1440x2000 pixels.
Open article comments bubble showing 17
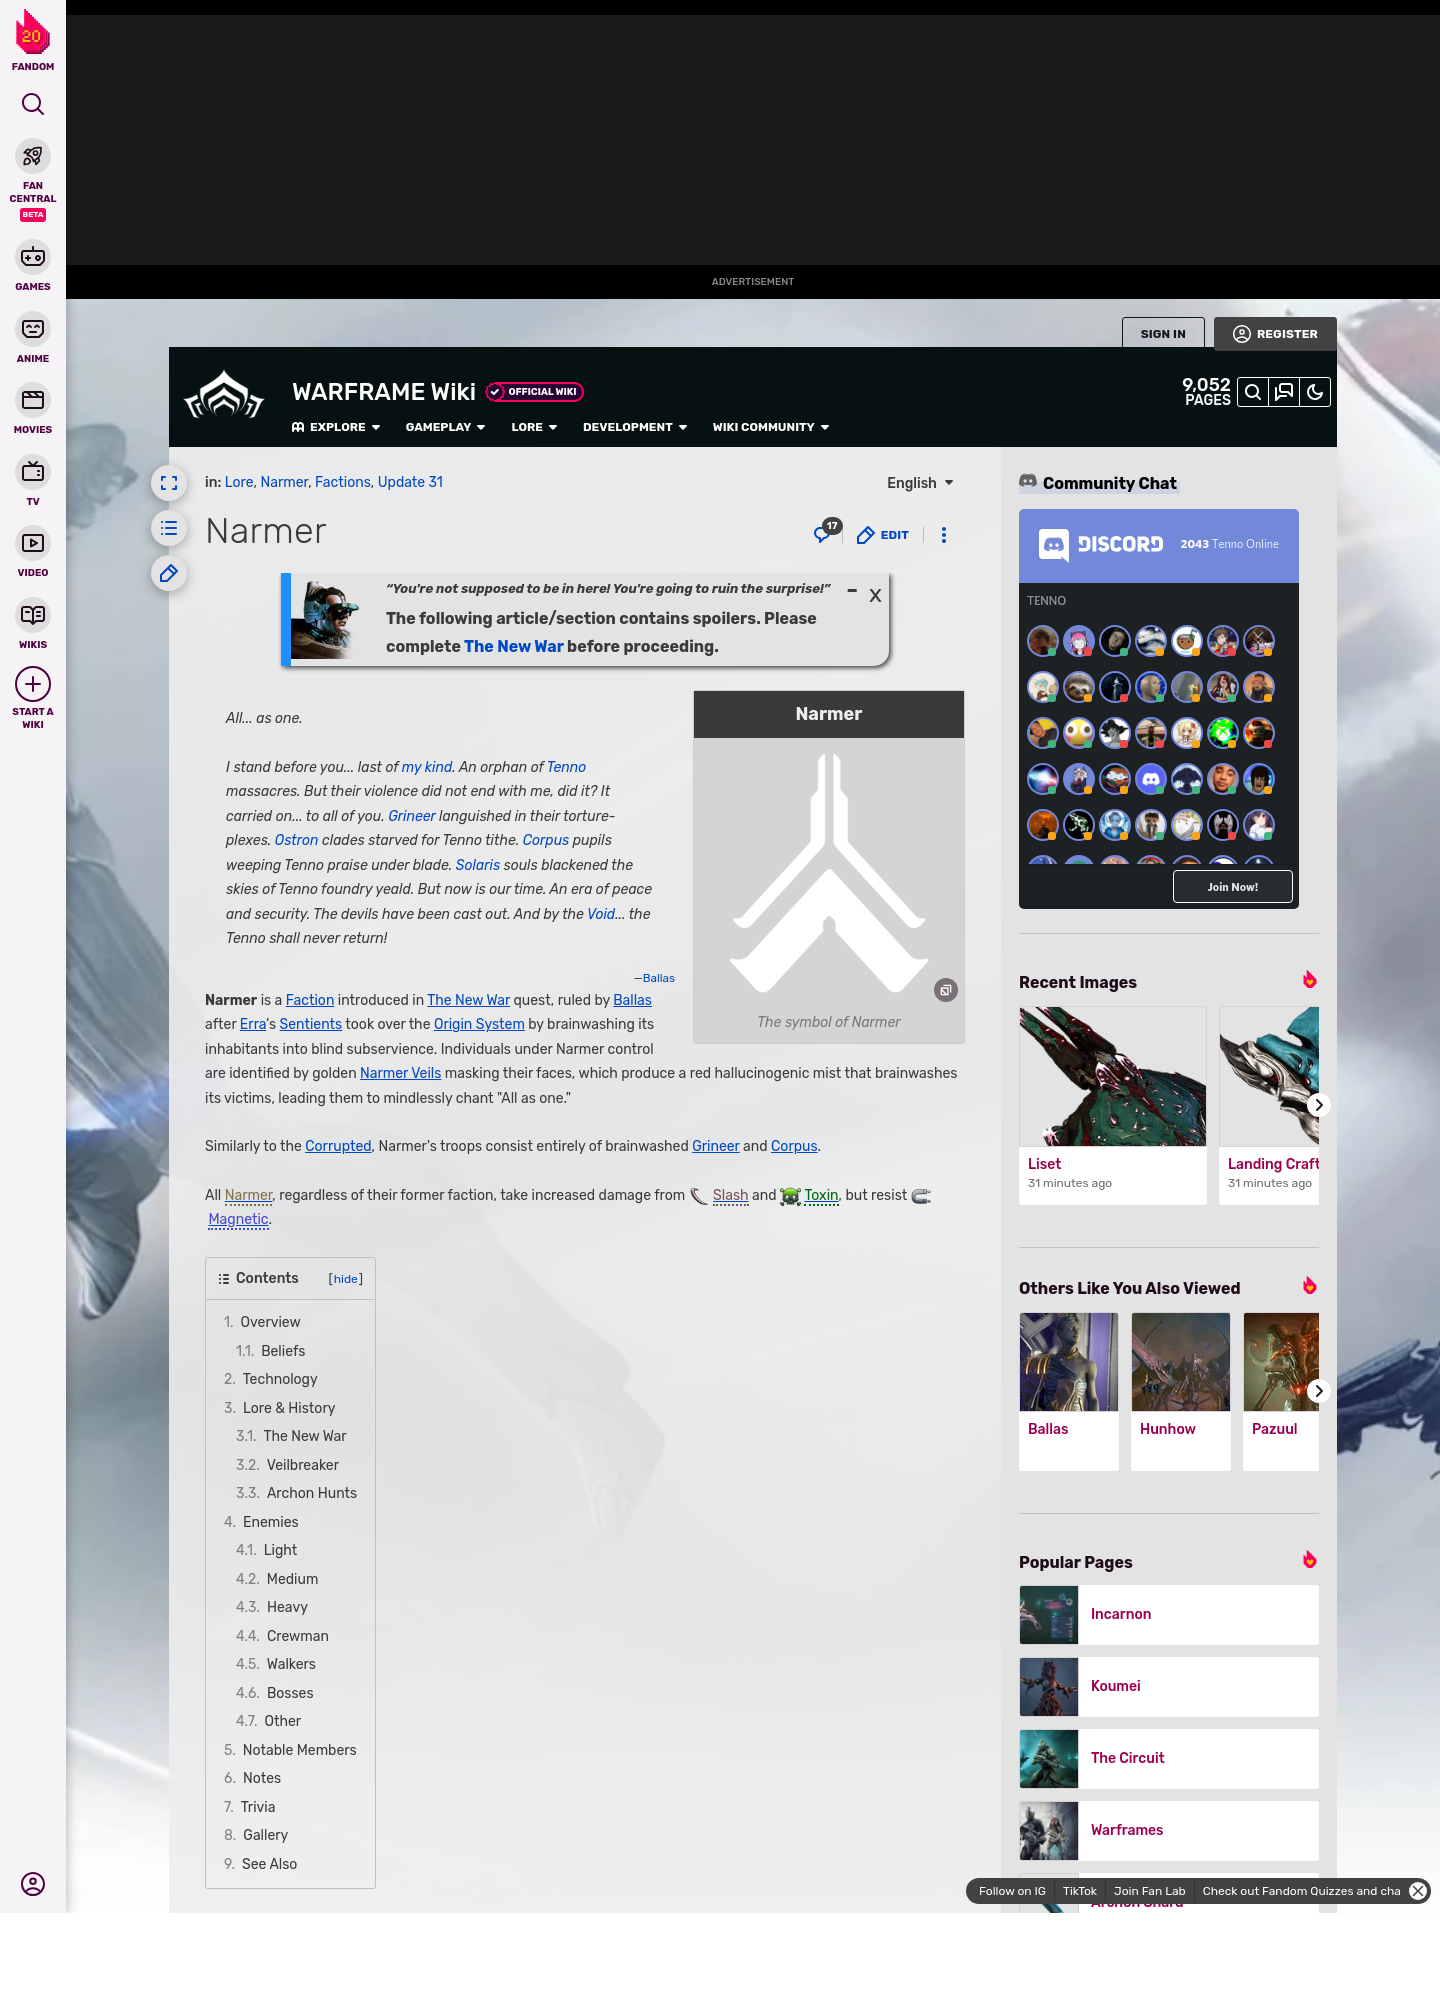(826, 532)
